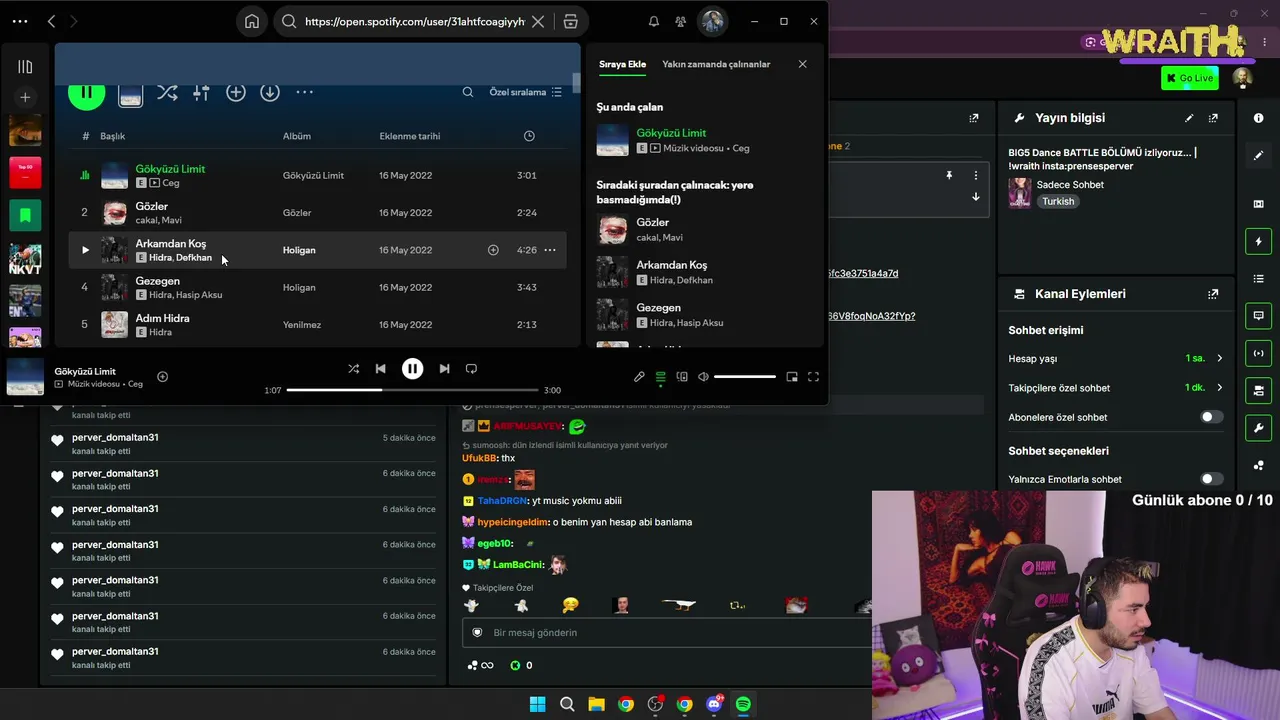Viewport: 1280px width, 720px height.
Task: Edit Yayın bilgisi with the pencil icon
Action: (1189, 118)
